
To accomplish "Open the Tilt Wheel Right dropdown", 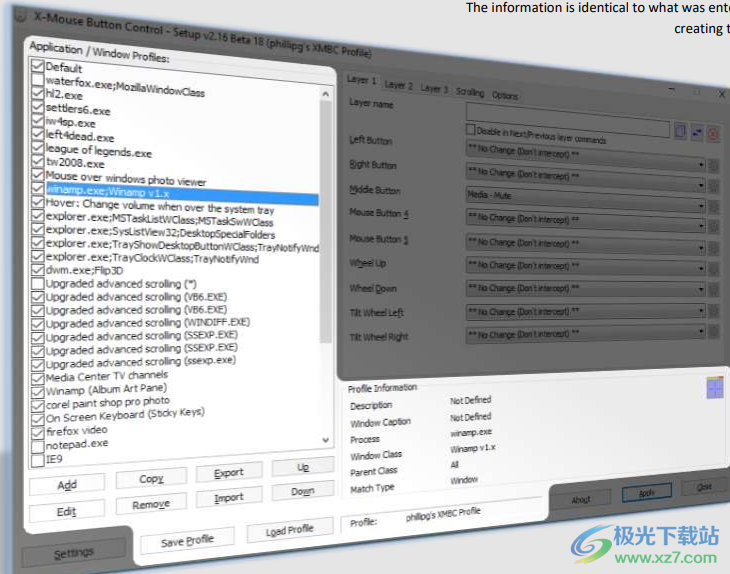I will pos(586,333).
